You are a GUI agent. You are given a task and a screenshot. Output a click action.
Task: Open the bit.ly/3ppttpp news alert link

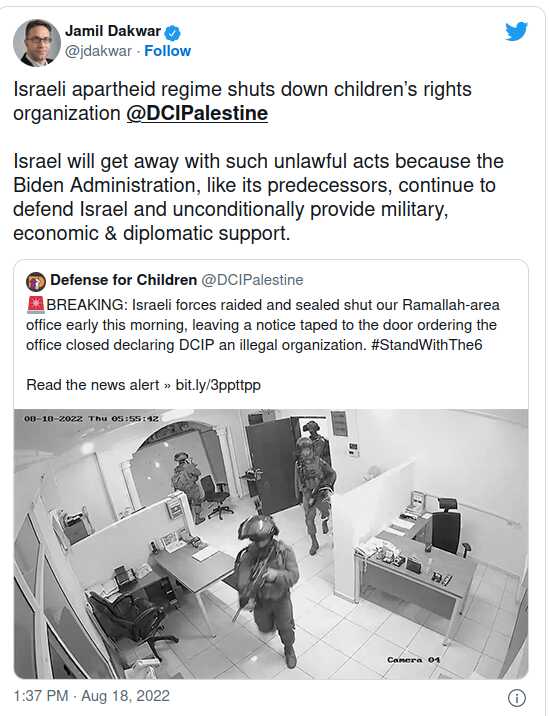pos(218,385)
